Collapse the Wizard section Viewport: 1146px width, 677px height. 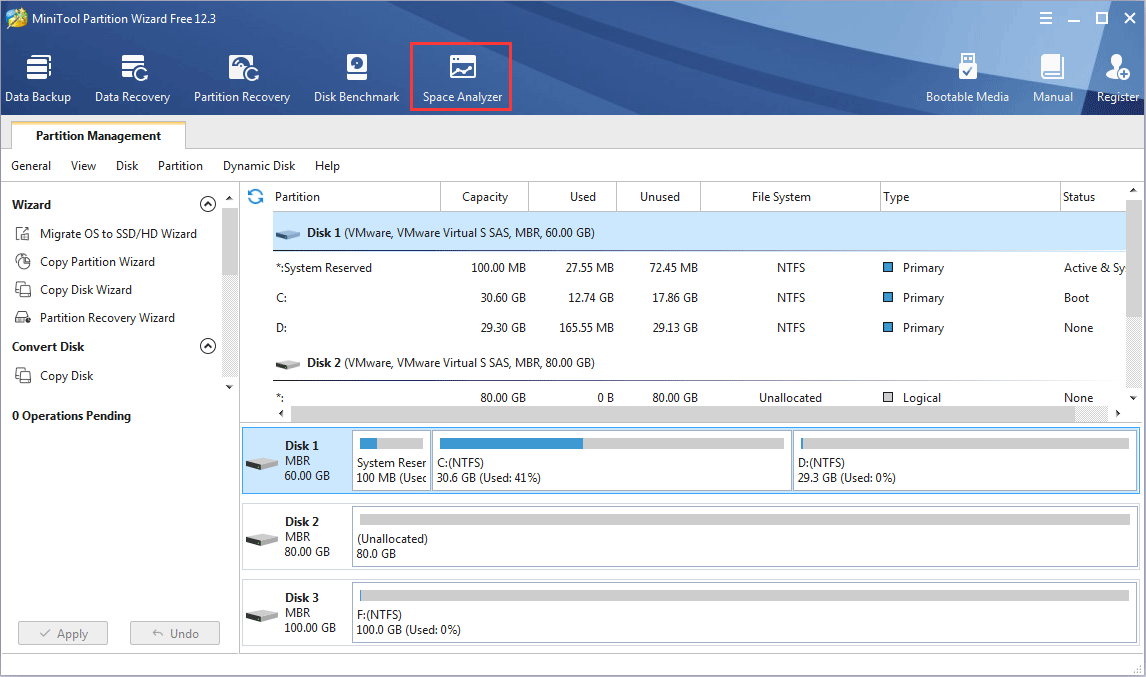[208, 204]
